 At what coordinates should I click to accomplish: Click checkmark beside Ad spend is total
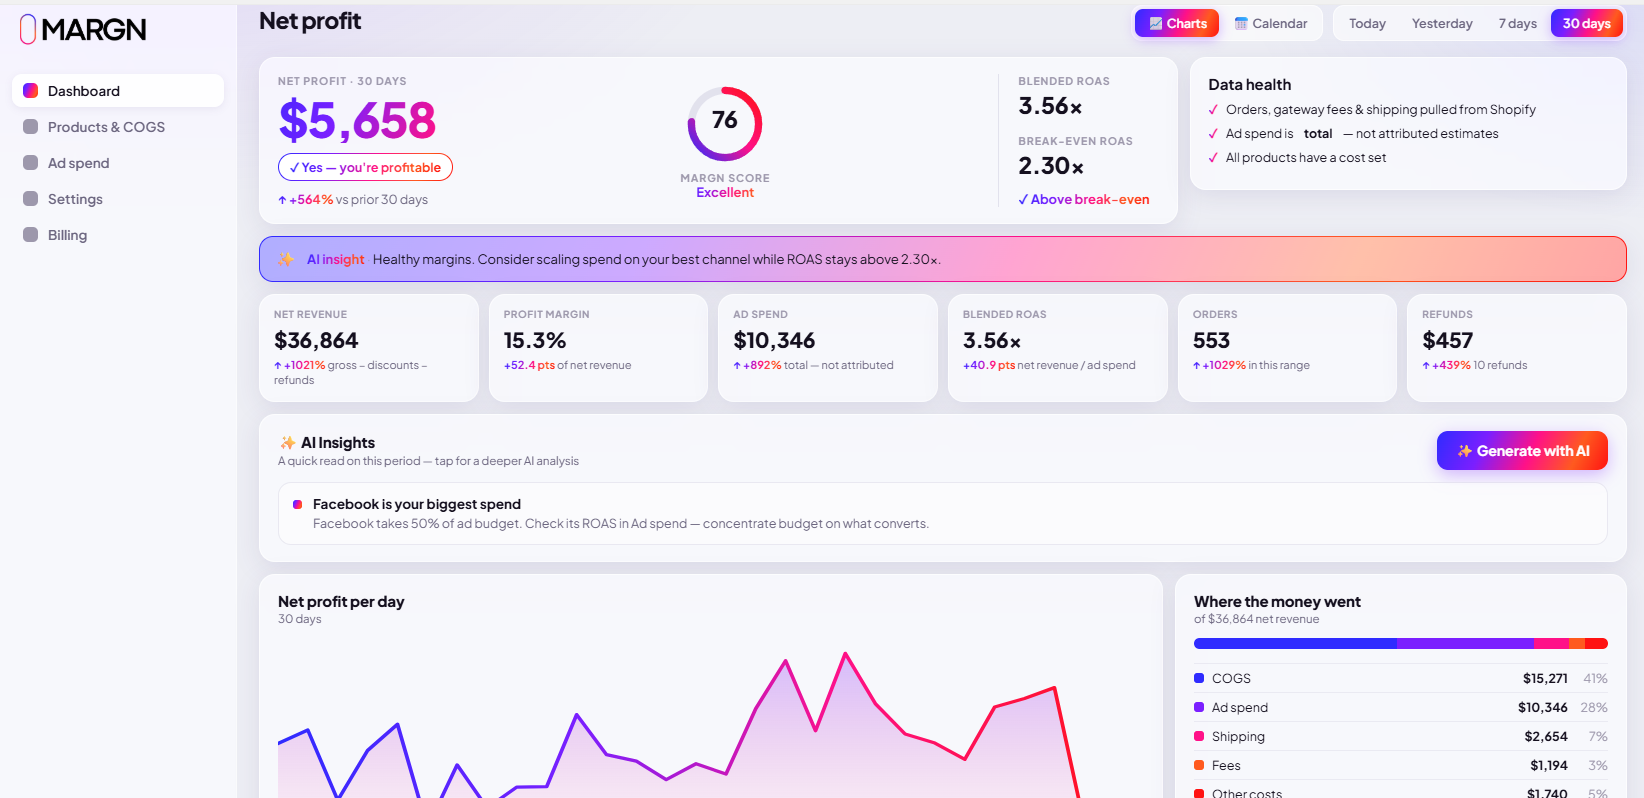pyautogui.click(x=1213, y=134)
